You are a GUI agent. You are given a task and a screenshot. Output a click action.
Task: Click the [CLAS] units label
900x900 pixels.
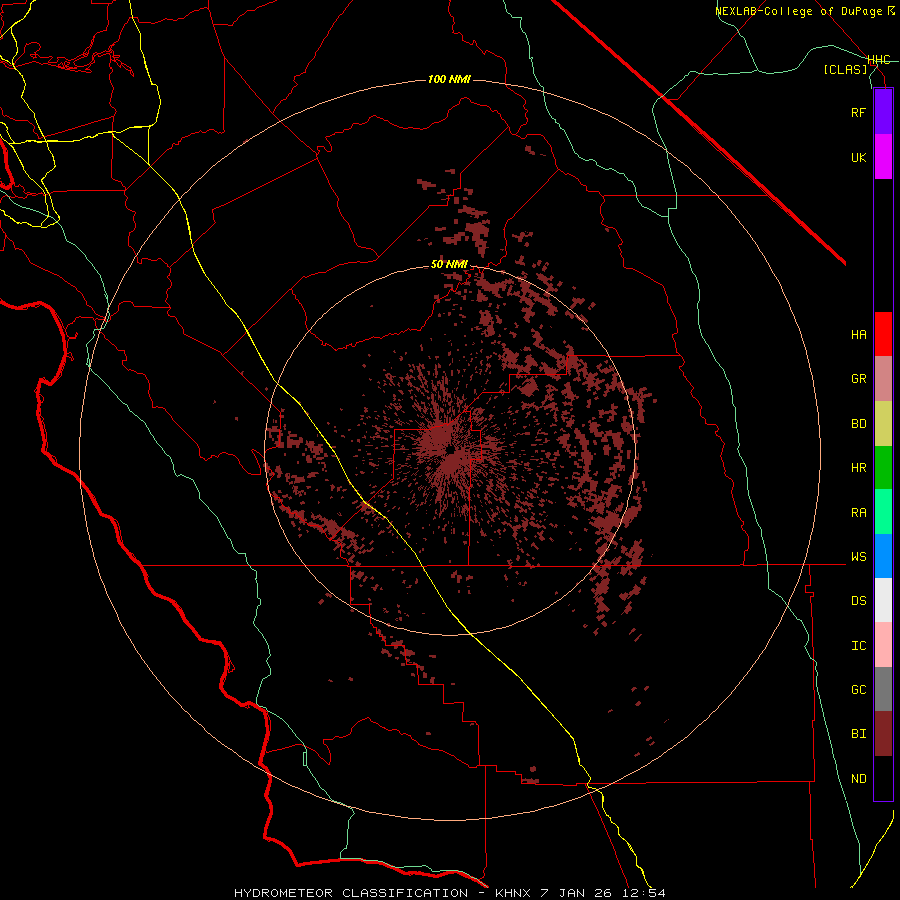coord(845,69)
